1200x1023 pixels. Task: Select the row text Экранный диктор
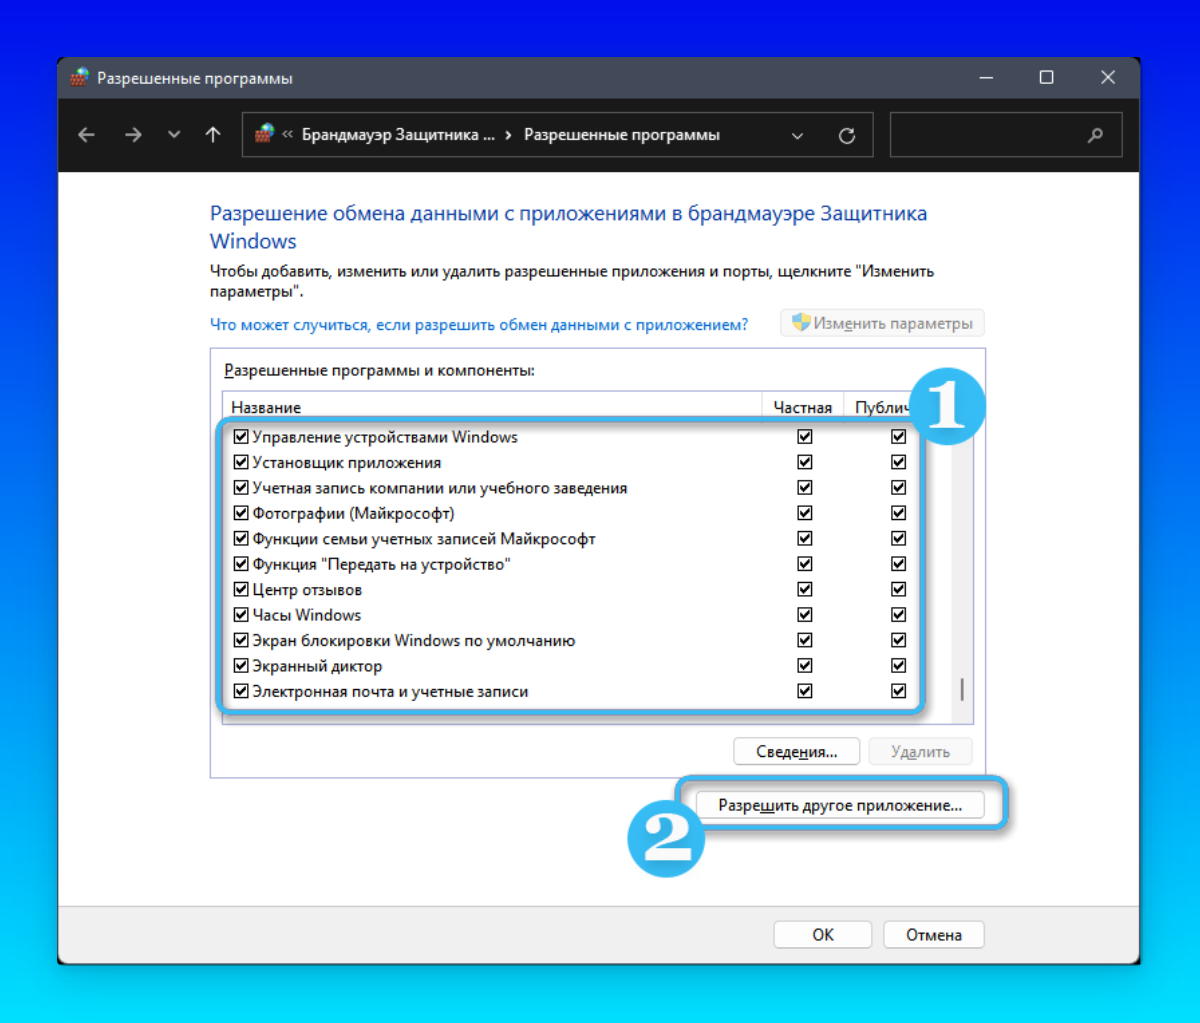317,666
